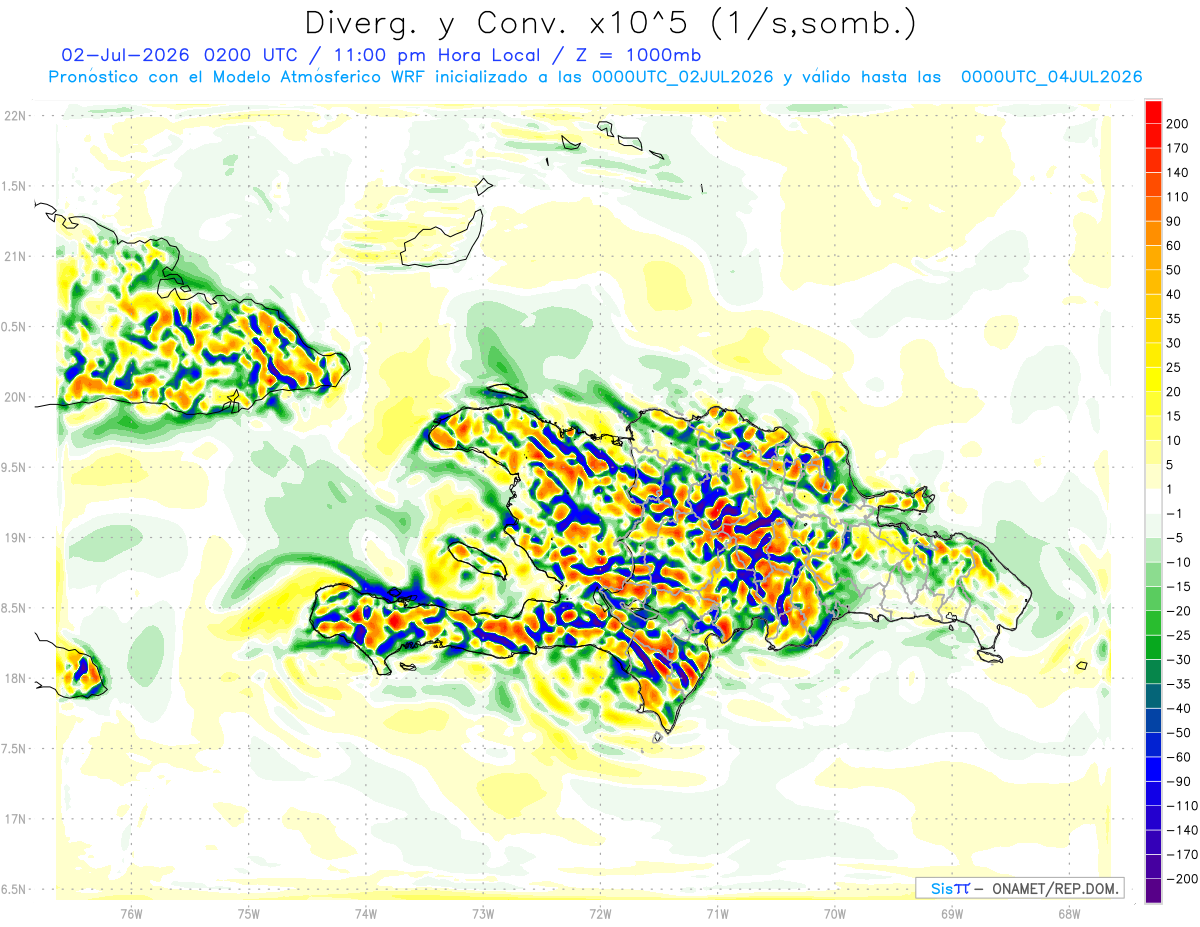The image size is (1200, 927).
Task: Click the dark purple swatch below -200
Action: [x=1153, y=890]
